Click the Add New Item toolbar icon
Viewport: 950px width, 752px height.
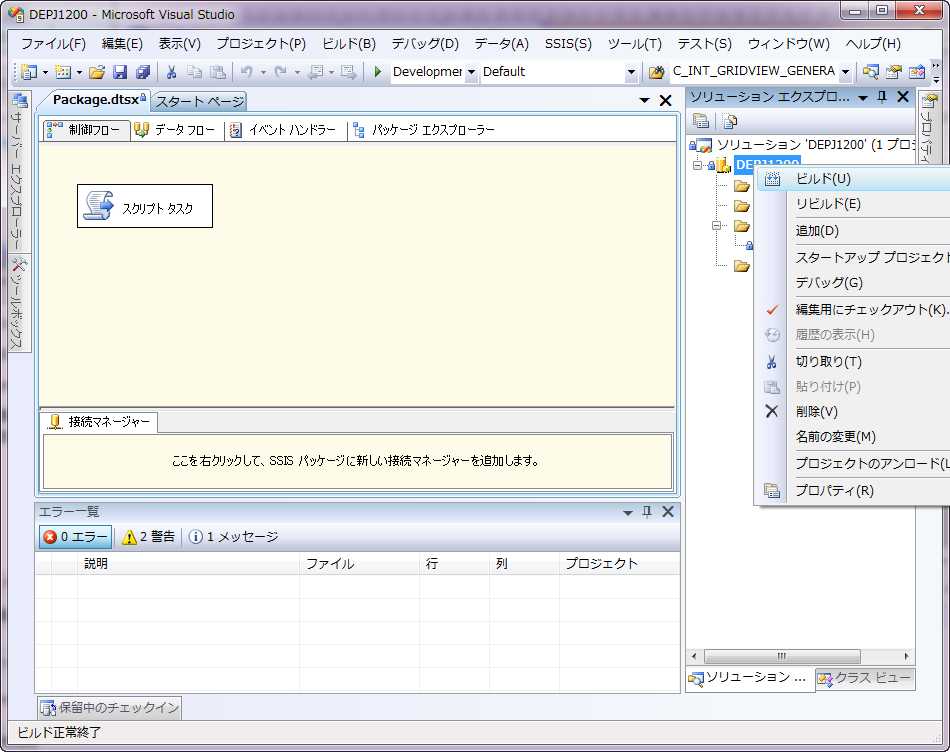62,72
